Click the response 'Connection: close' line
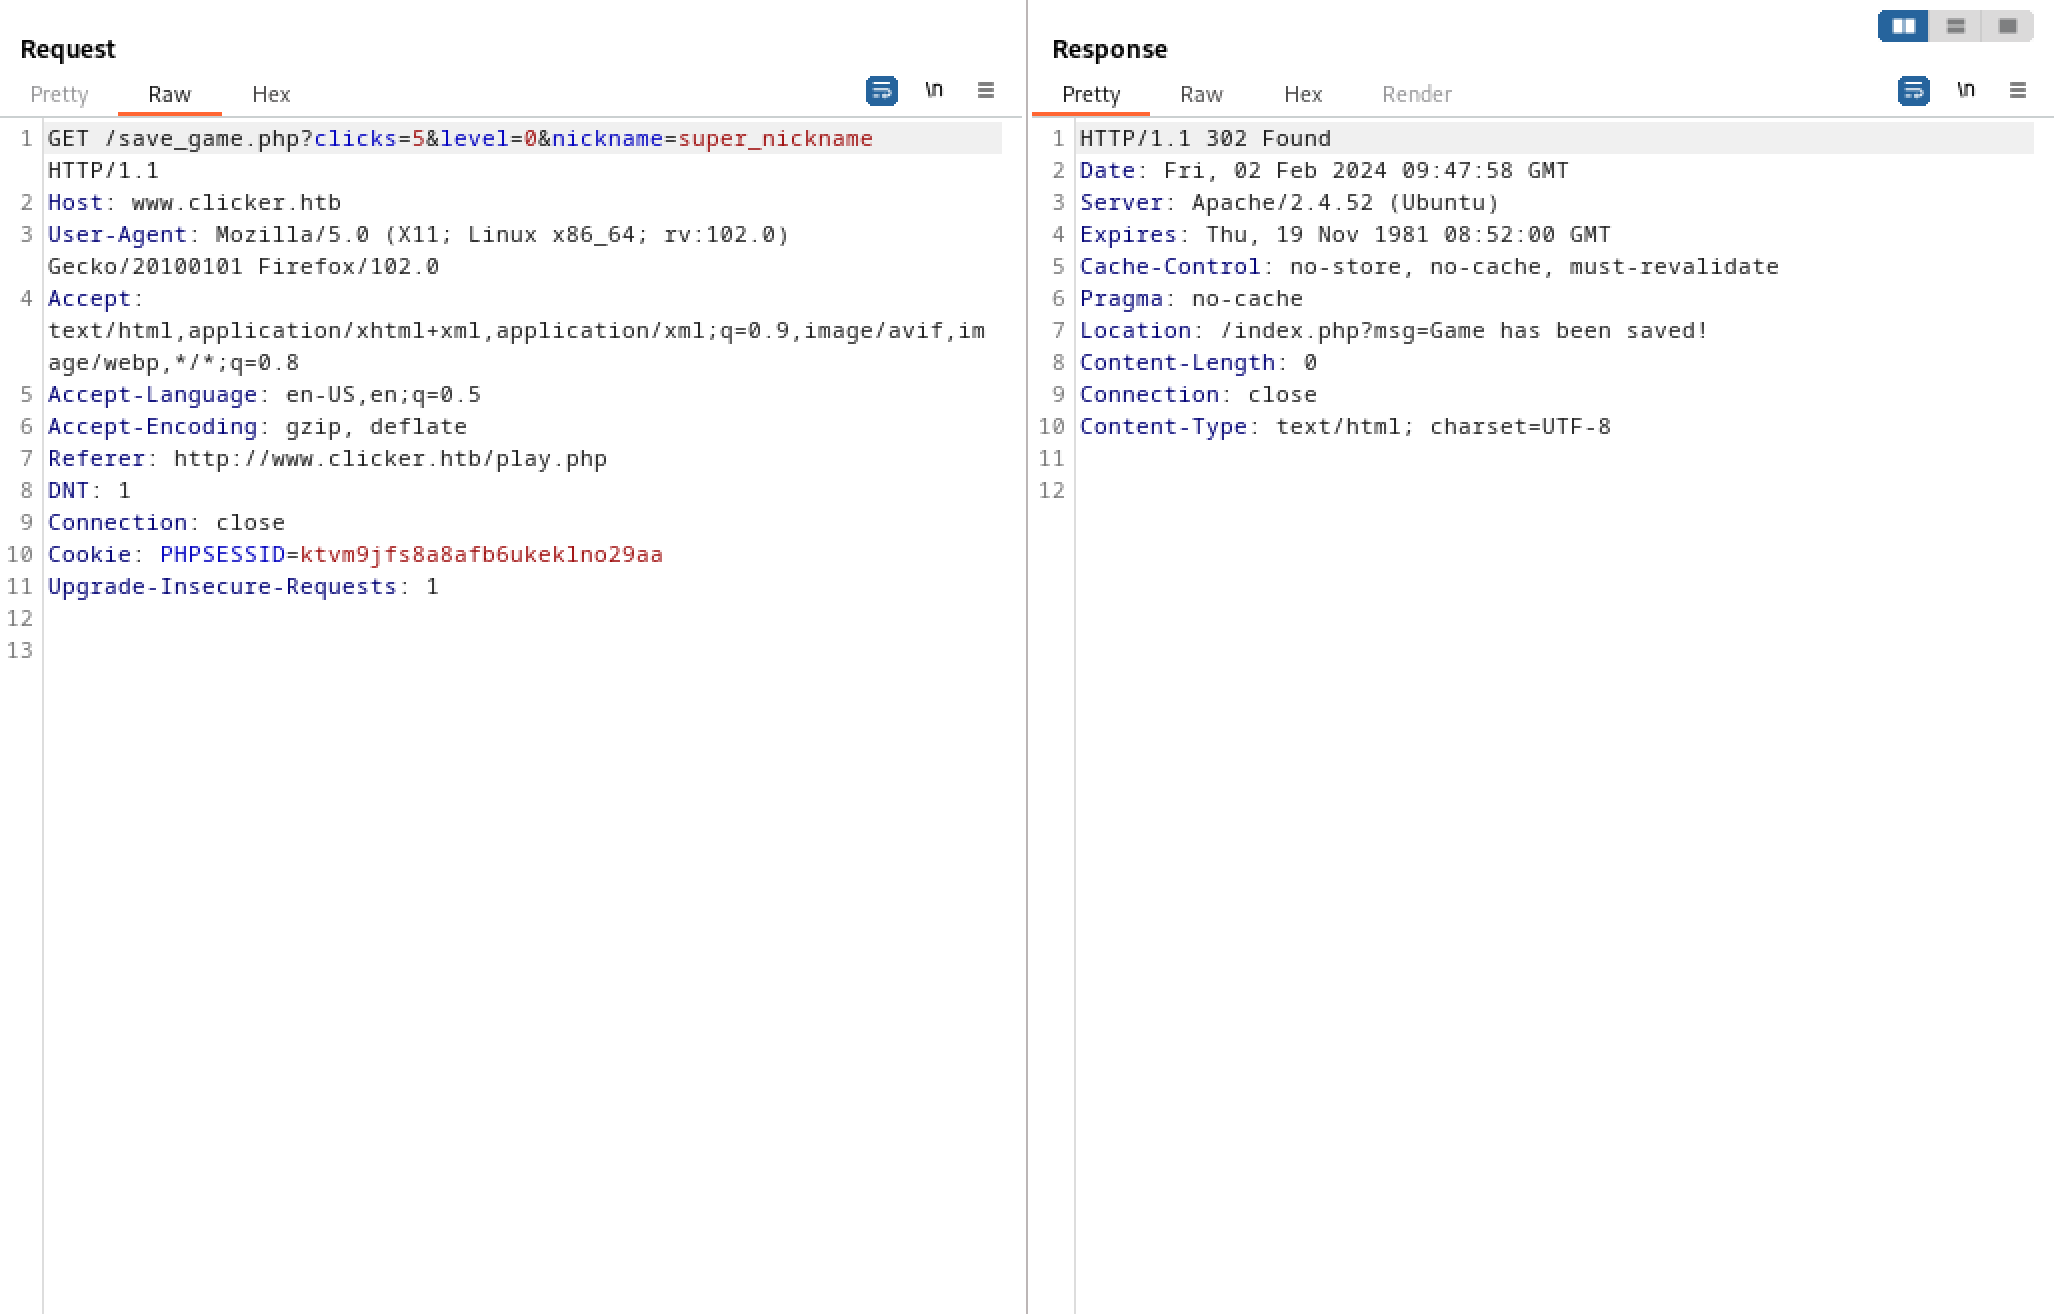The image size is (2058, 1314). coord(1198,394)
